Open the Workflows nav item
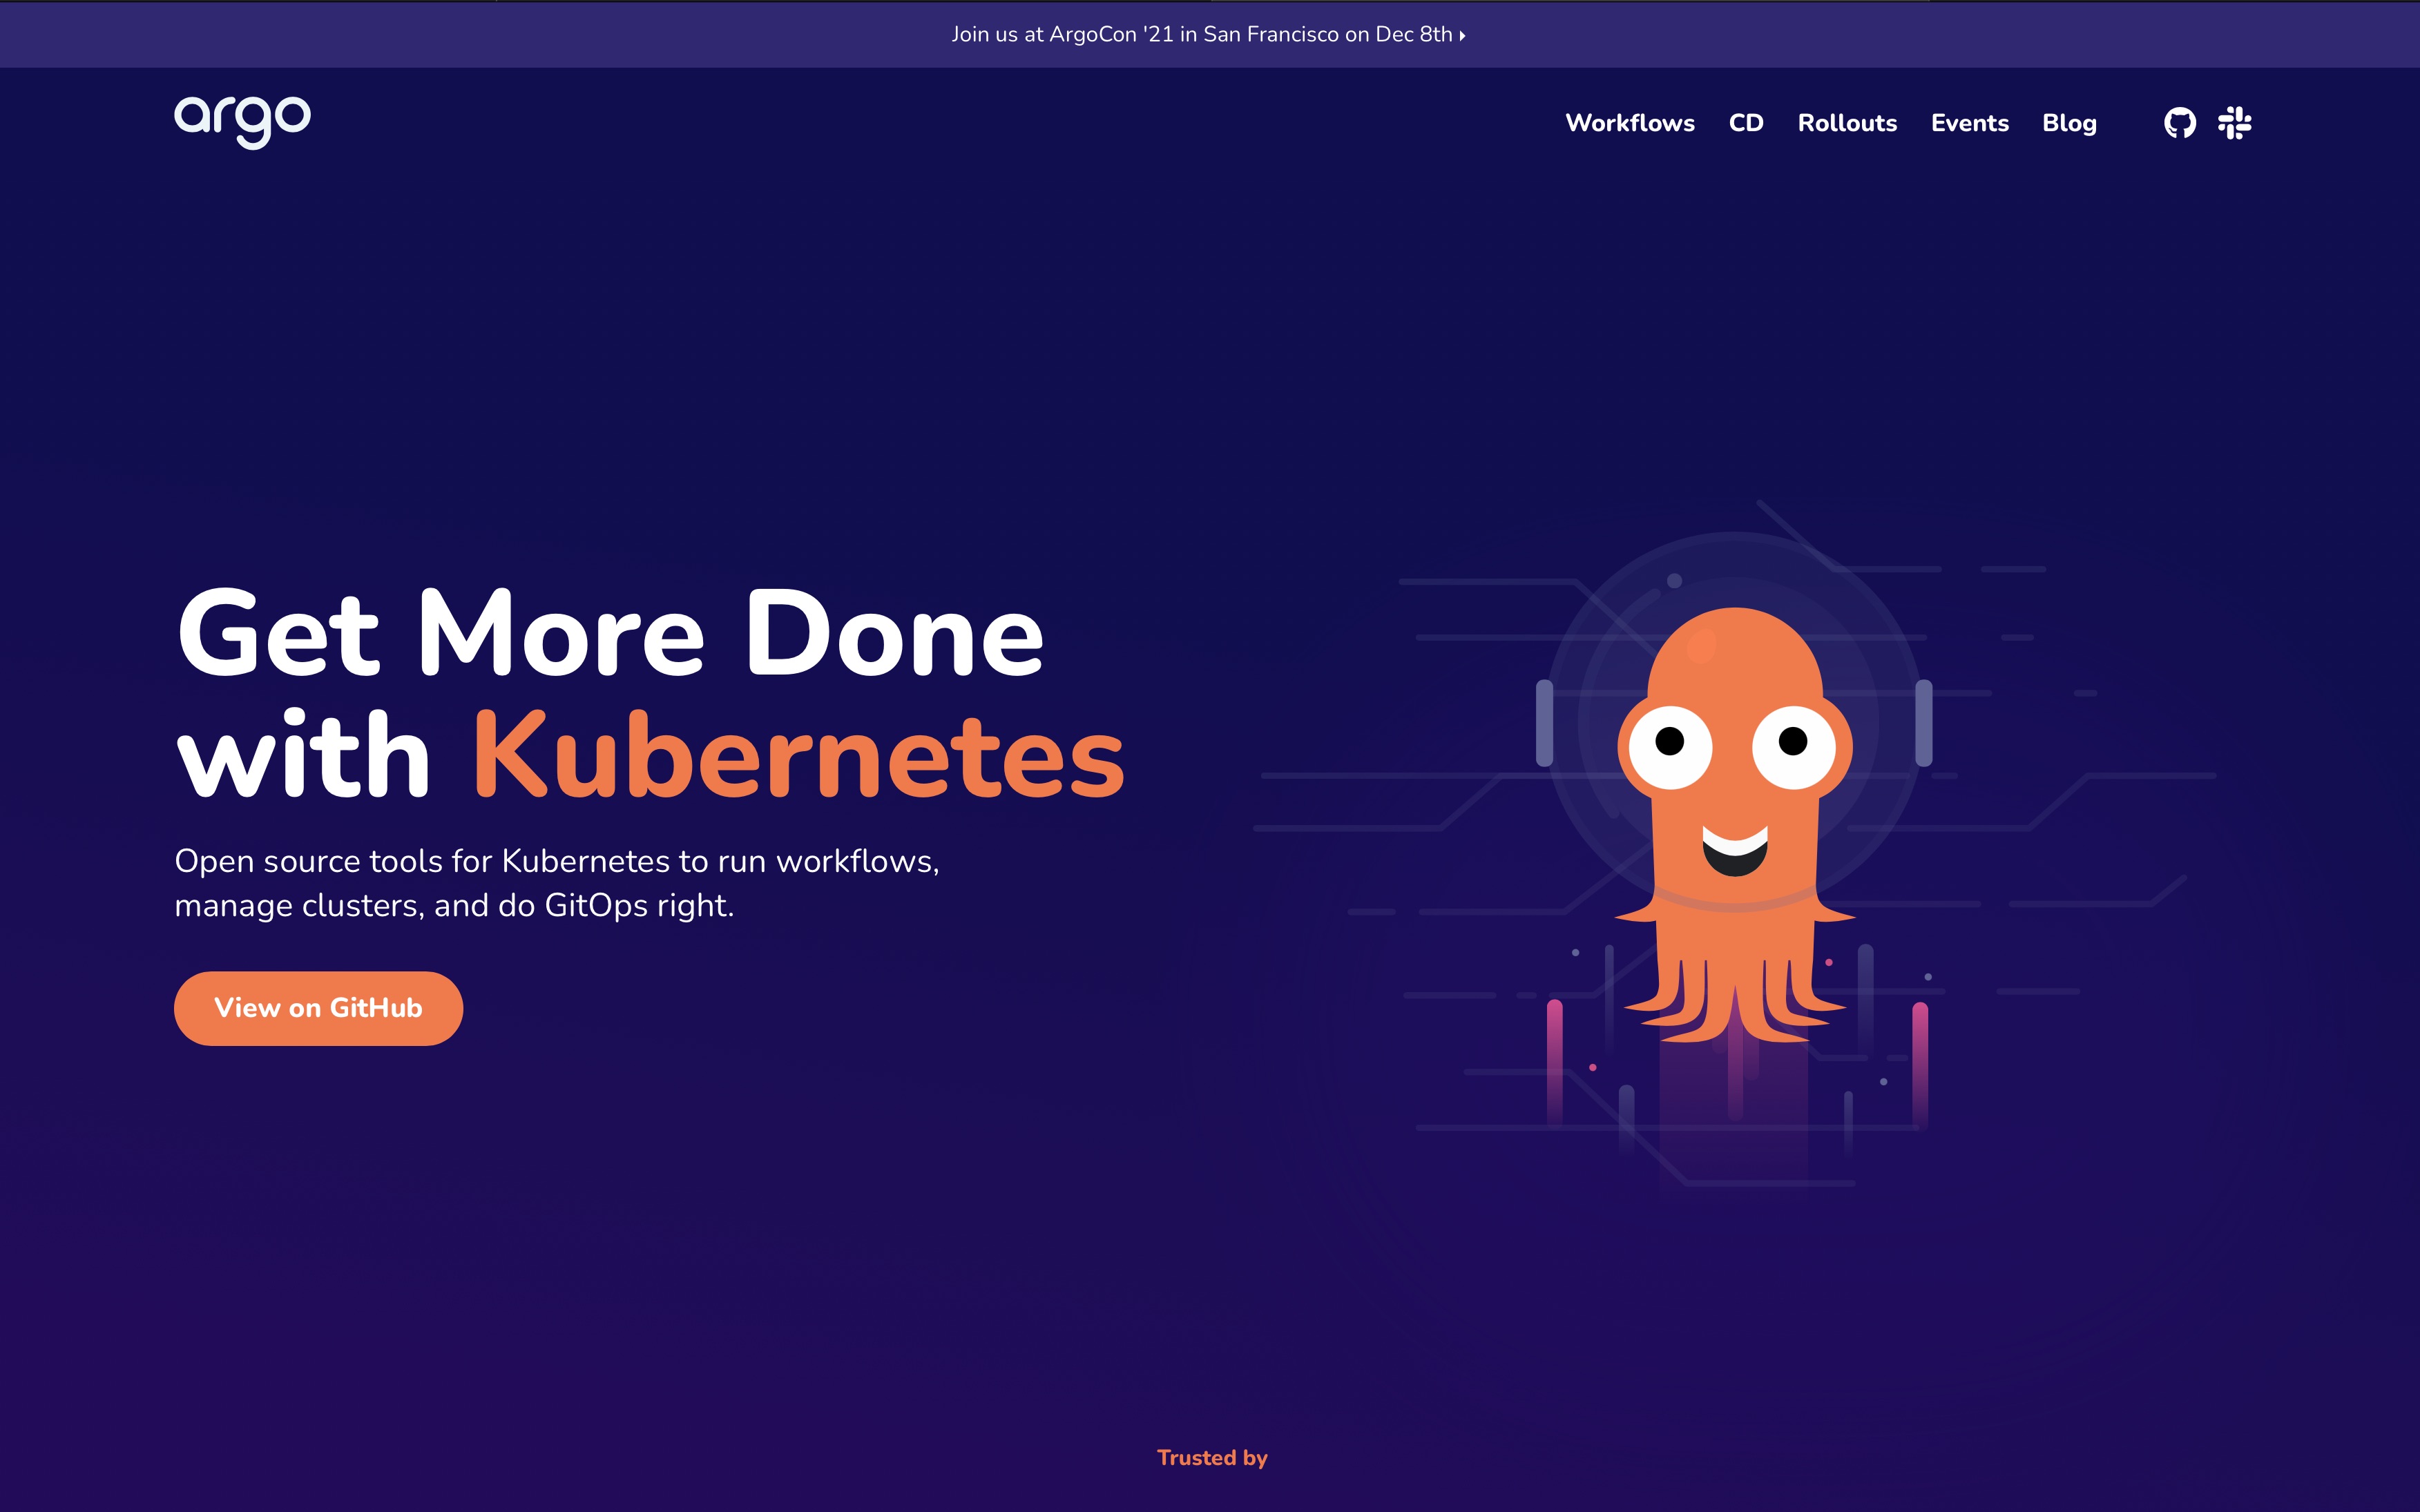Viewport: 2420px width, 1512px height. [1630, 123]
